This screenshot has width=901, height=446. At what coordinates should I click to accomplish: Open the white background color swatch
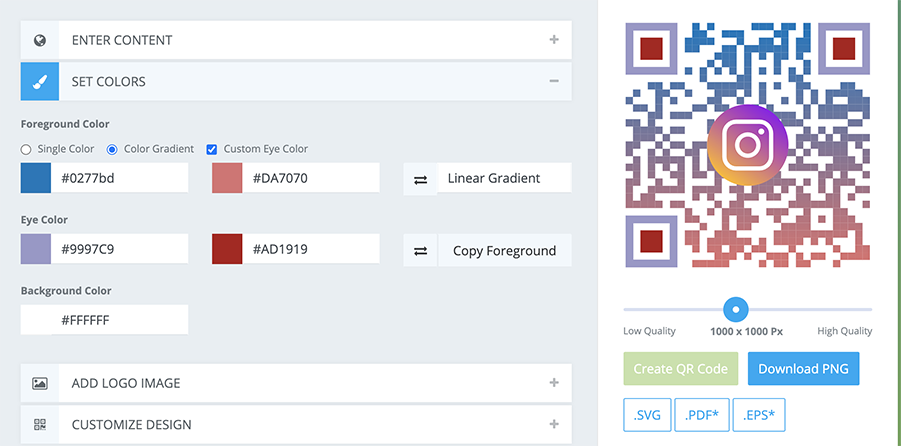coord(36,320)
